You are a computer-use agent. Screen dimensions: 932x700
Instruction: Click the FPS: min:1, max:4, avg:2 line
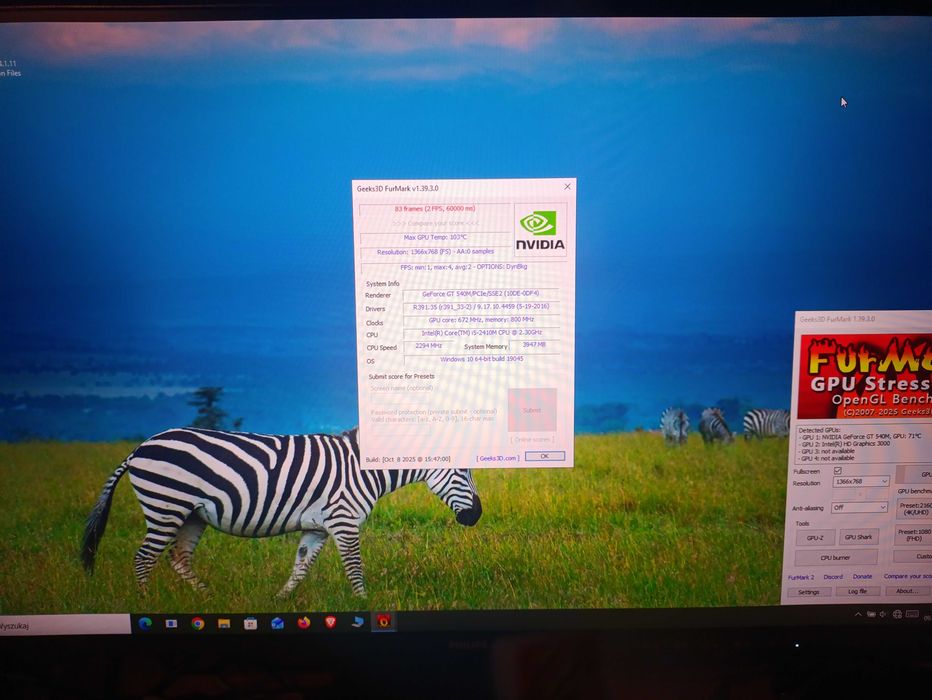coord(464,267)
